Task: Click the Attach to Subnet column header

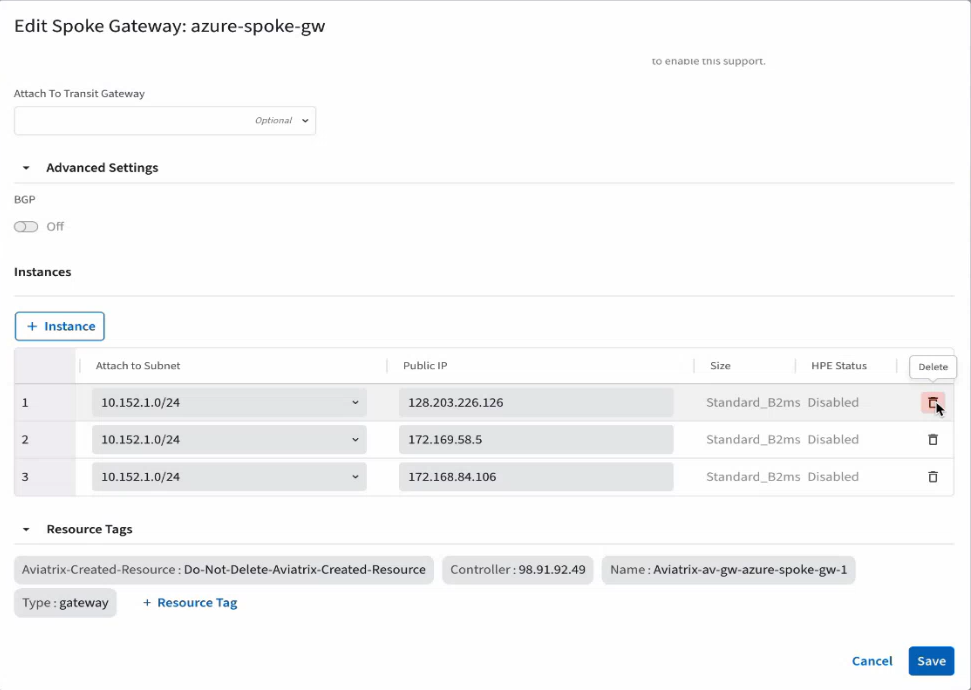Action: 138,366
